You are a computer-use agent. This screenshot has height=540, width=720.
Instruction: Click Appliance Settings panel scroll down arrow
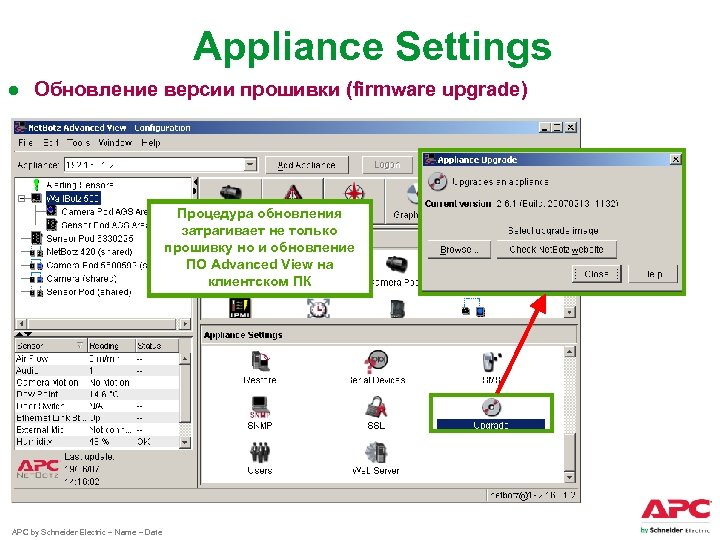coord(569,477)
